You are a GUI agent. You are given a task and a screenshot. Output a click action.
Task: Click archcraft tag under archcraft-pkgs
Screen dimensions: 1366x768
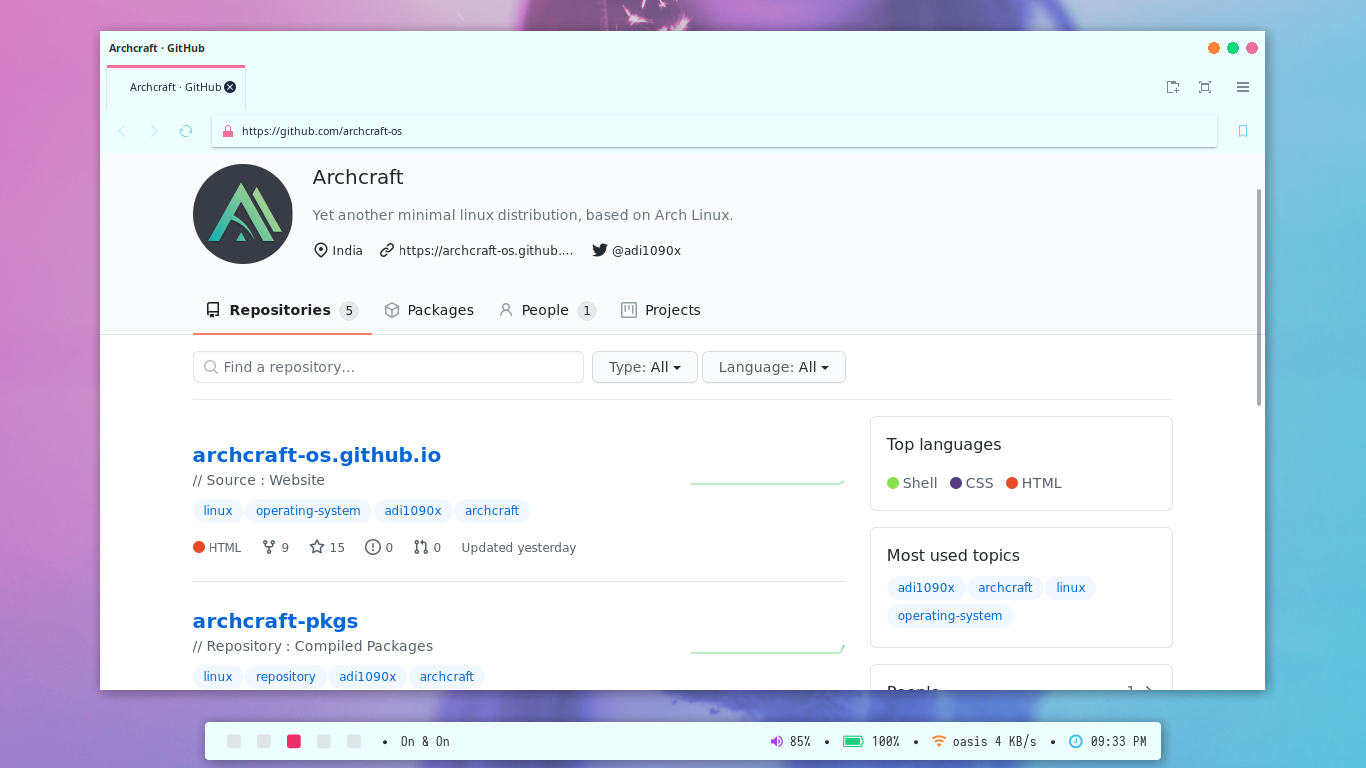click(x=447, y=677)
